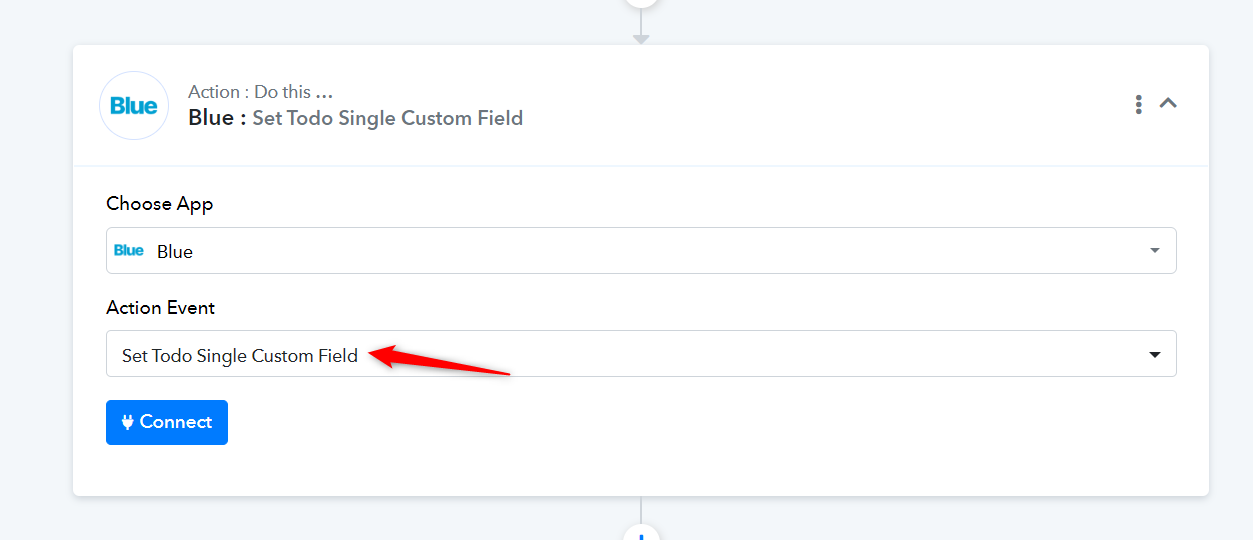Click the down arrow connector above card
The image size is (1253, 540).
(x=641, y=39)
